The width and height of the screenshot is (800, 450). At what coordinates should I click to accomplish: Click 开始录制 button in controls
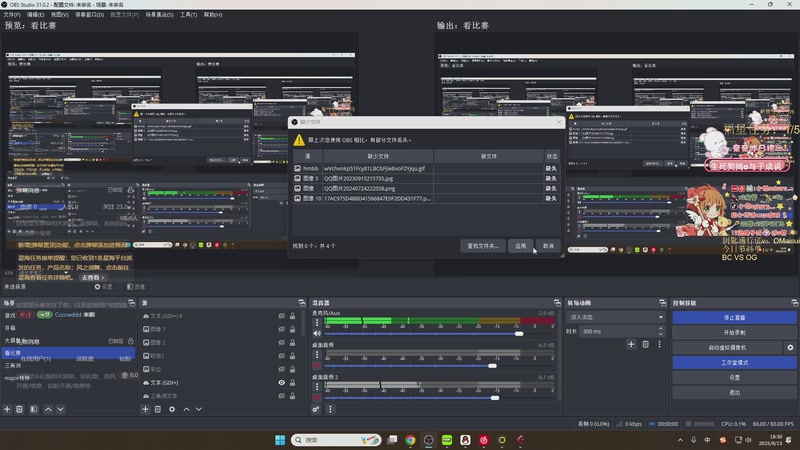734,332
